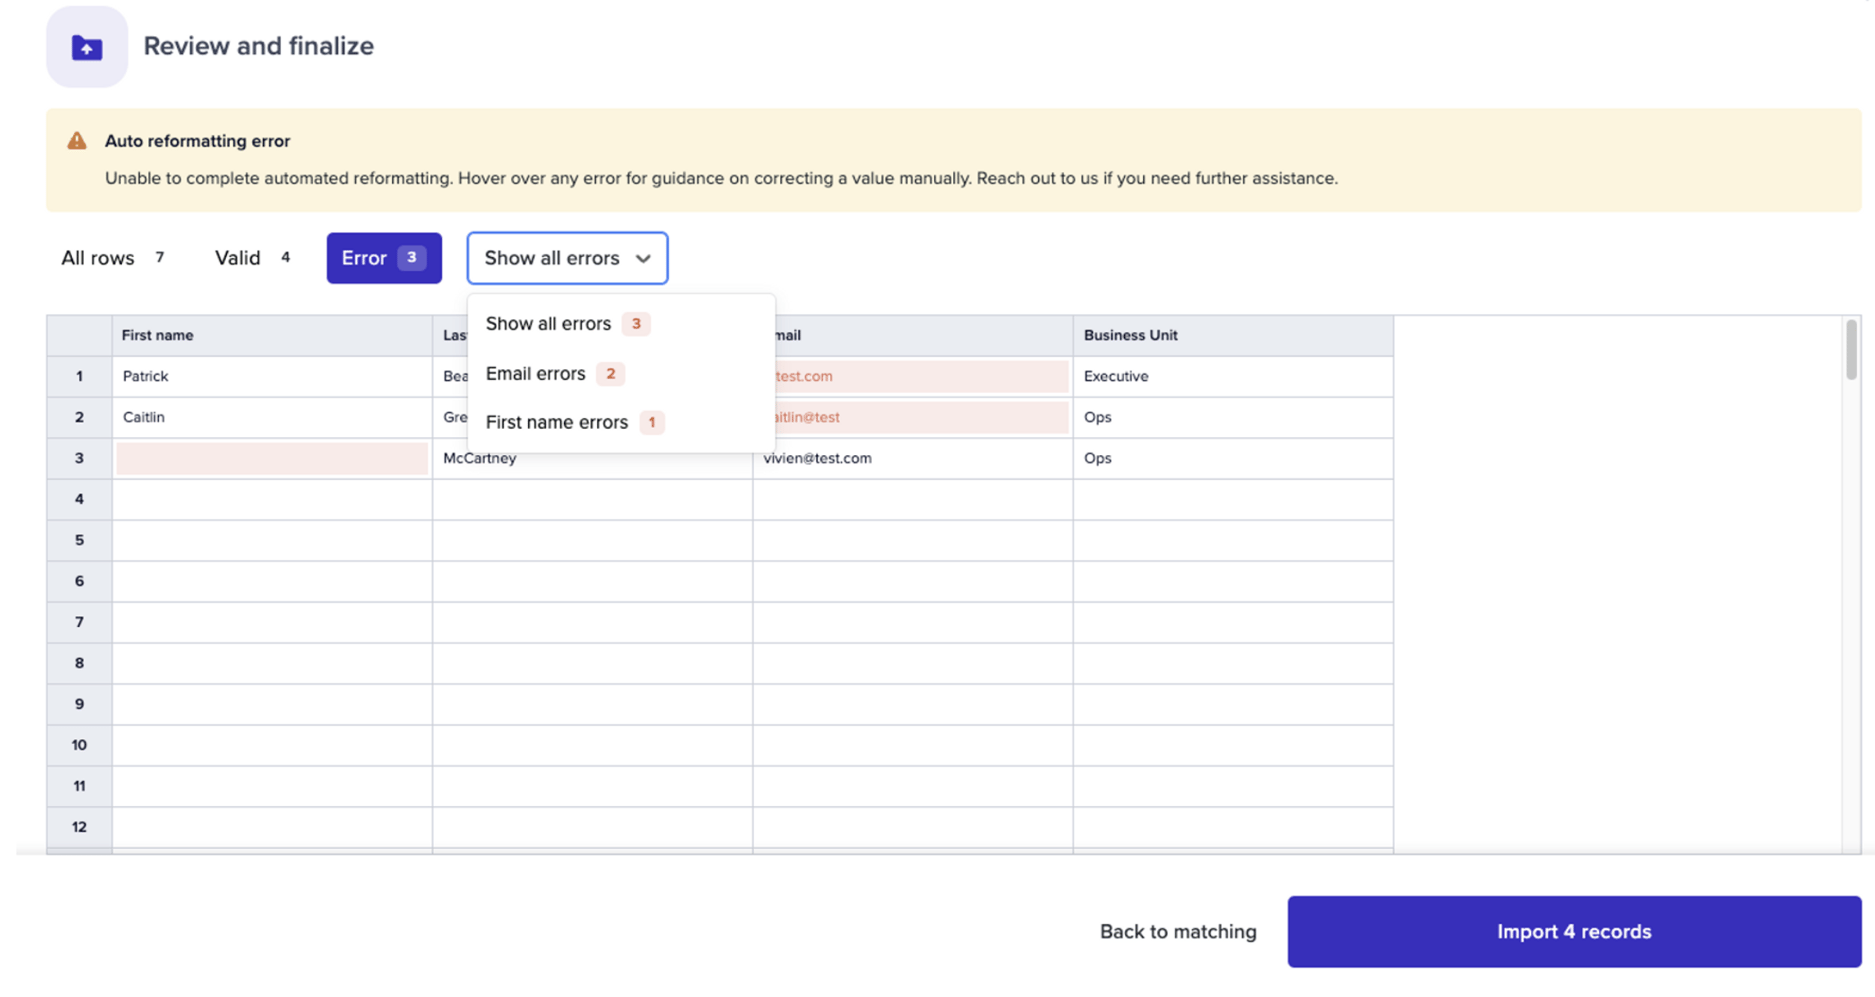Click the Import 4 records button

pyautogui.click(x=1573, y=931)
